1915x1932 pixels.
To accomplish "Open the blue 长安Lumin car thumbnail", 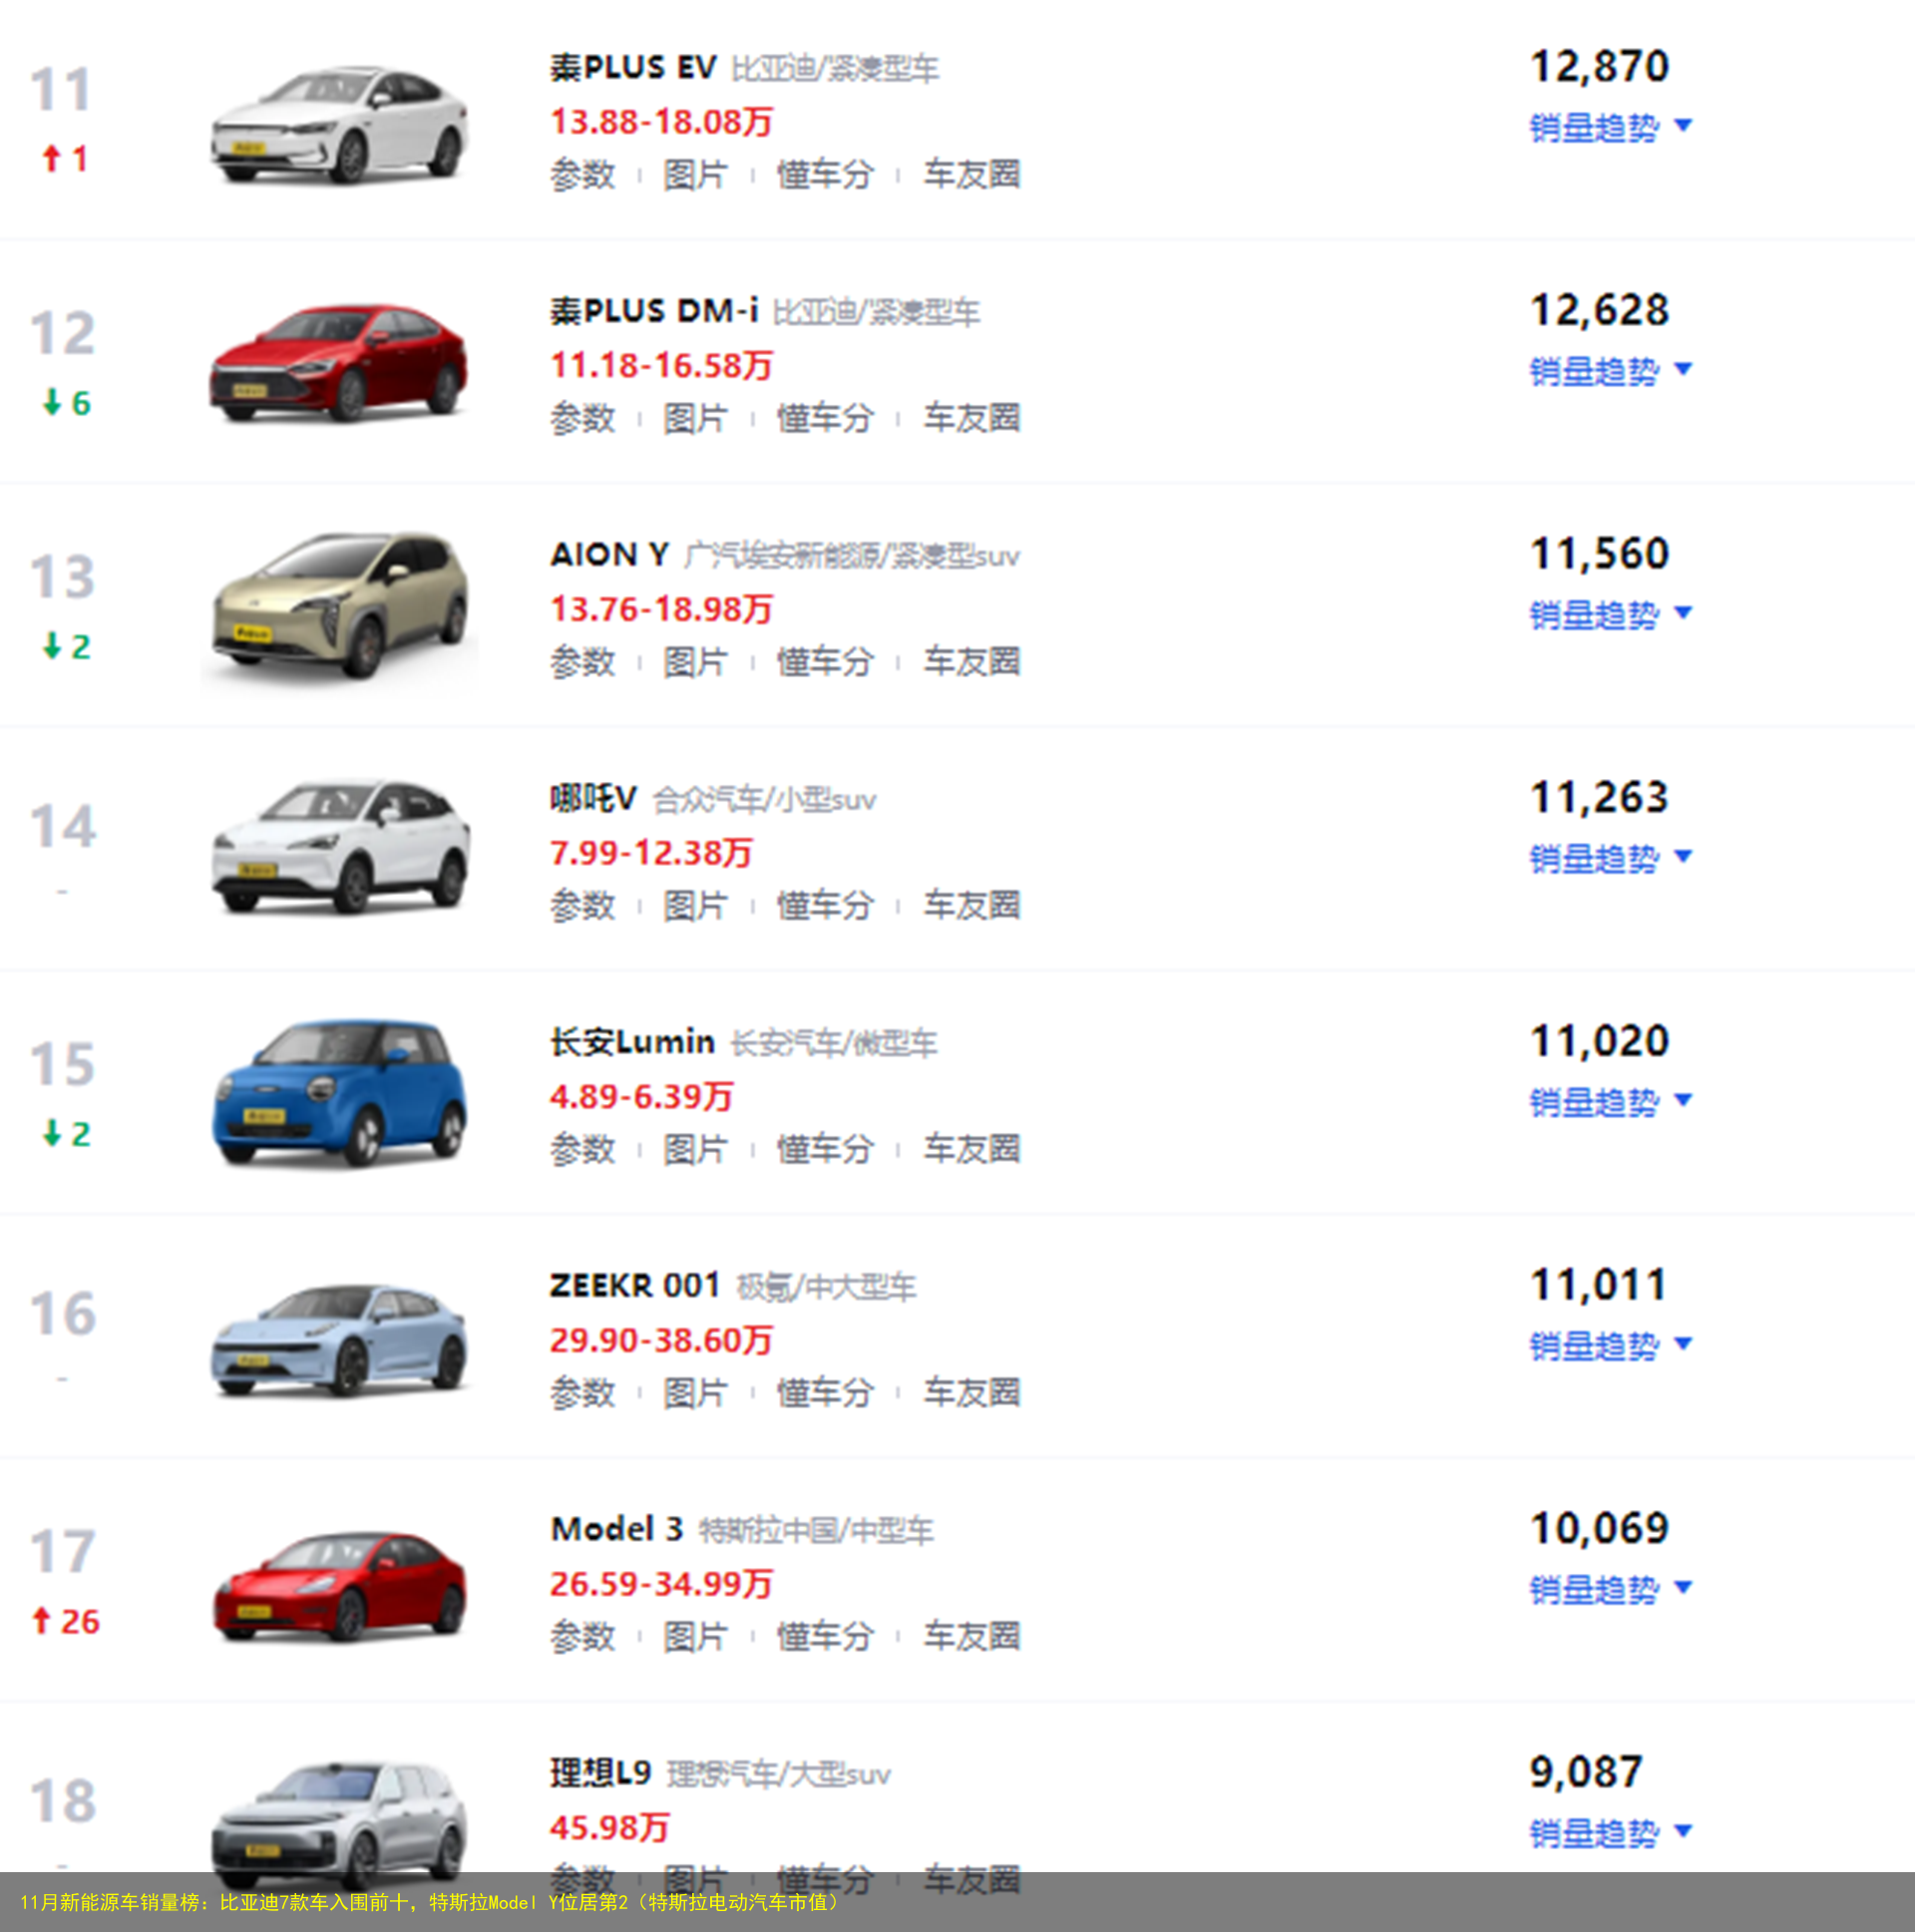I will click(x=339, y=1093).
